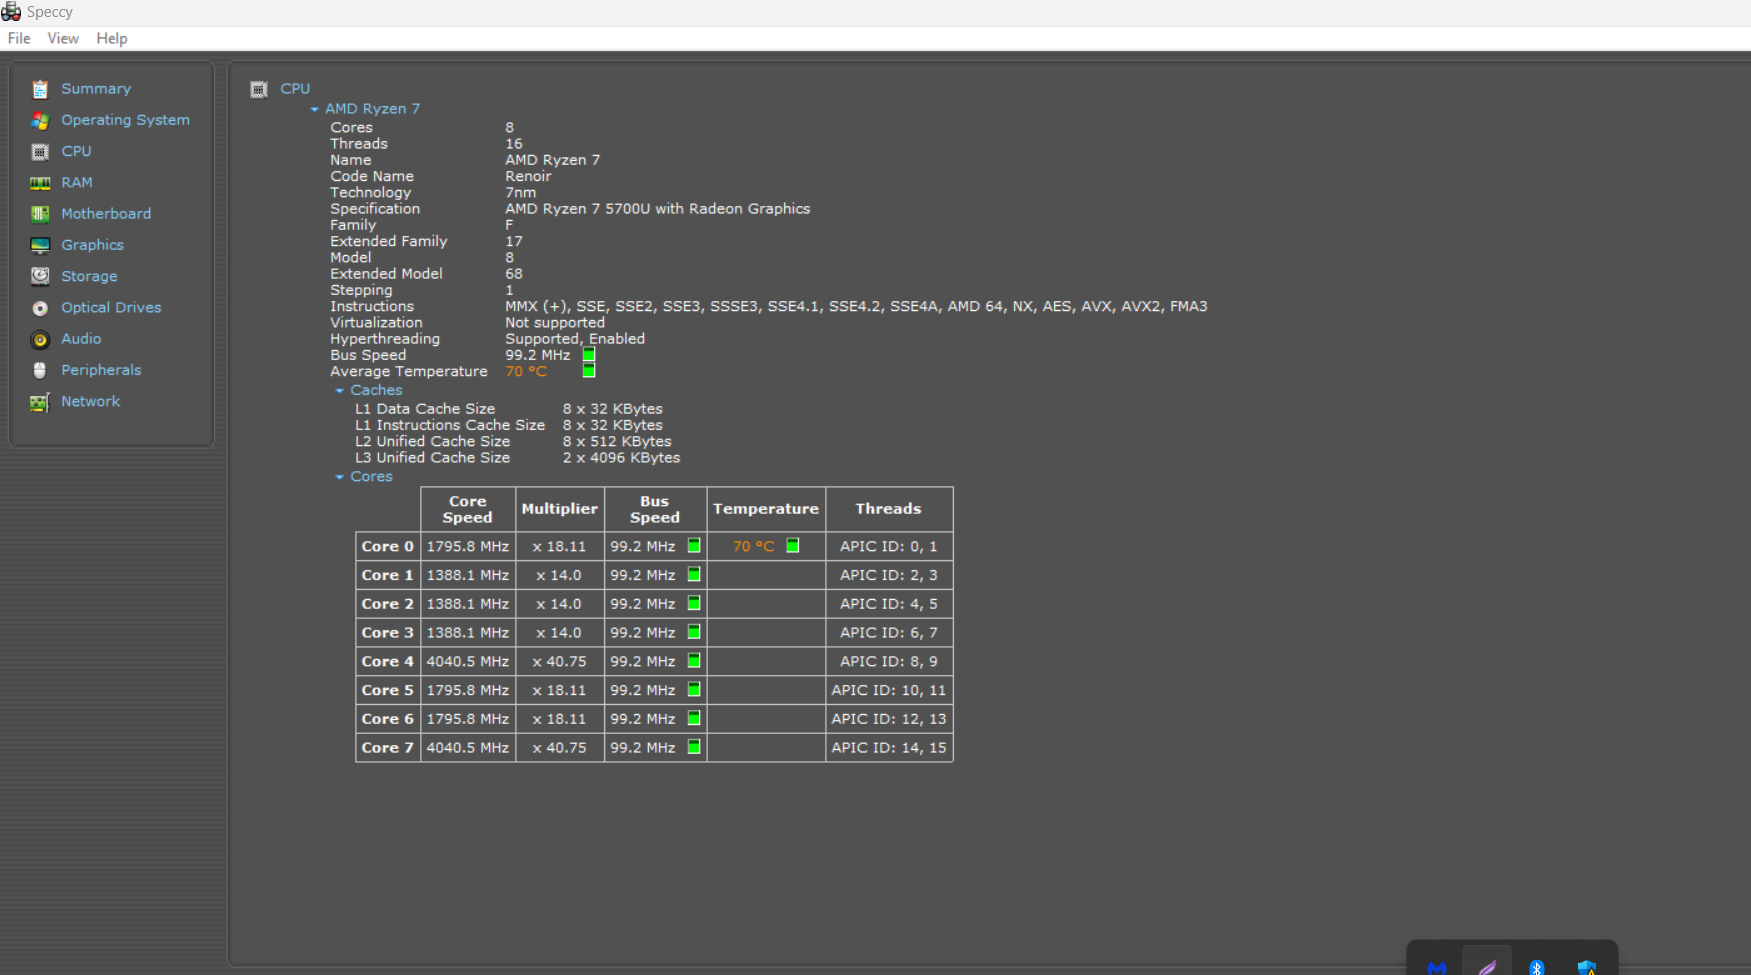Select the Core 0 row label

click(388, 546)
